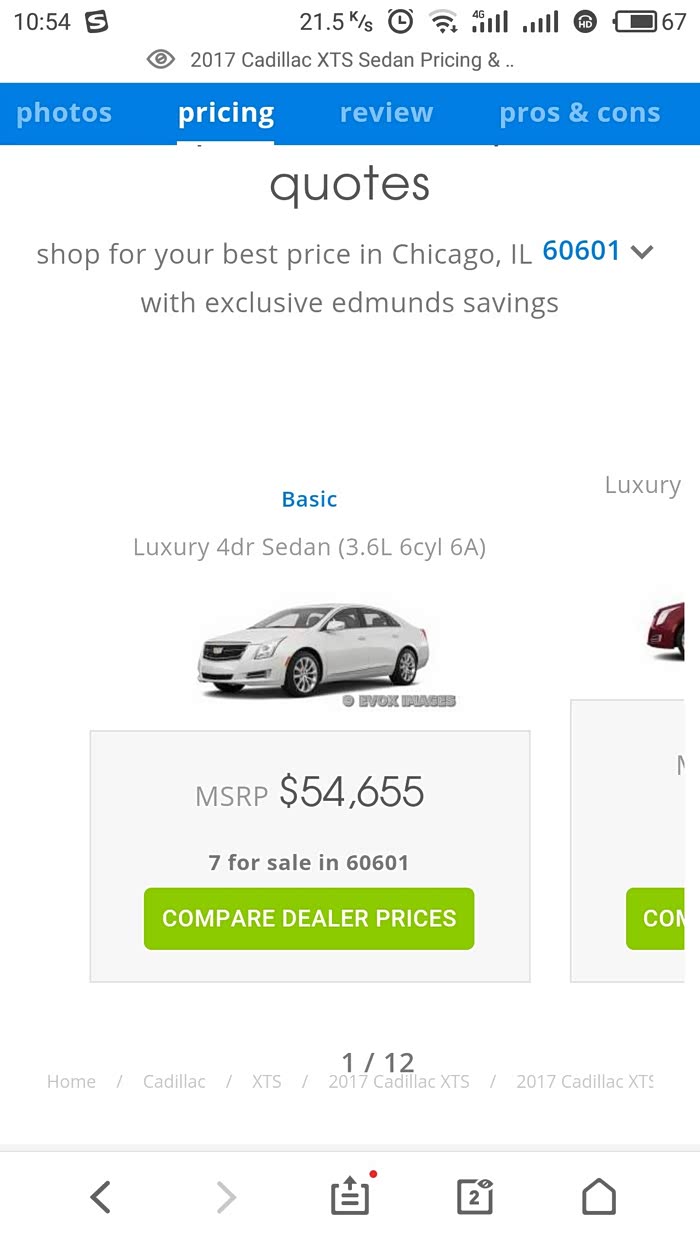Tap the alarm clock status icon

(x=400, y=21)
